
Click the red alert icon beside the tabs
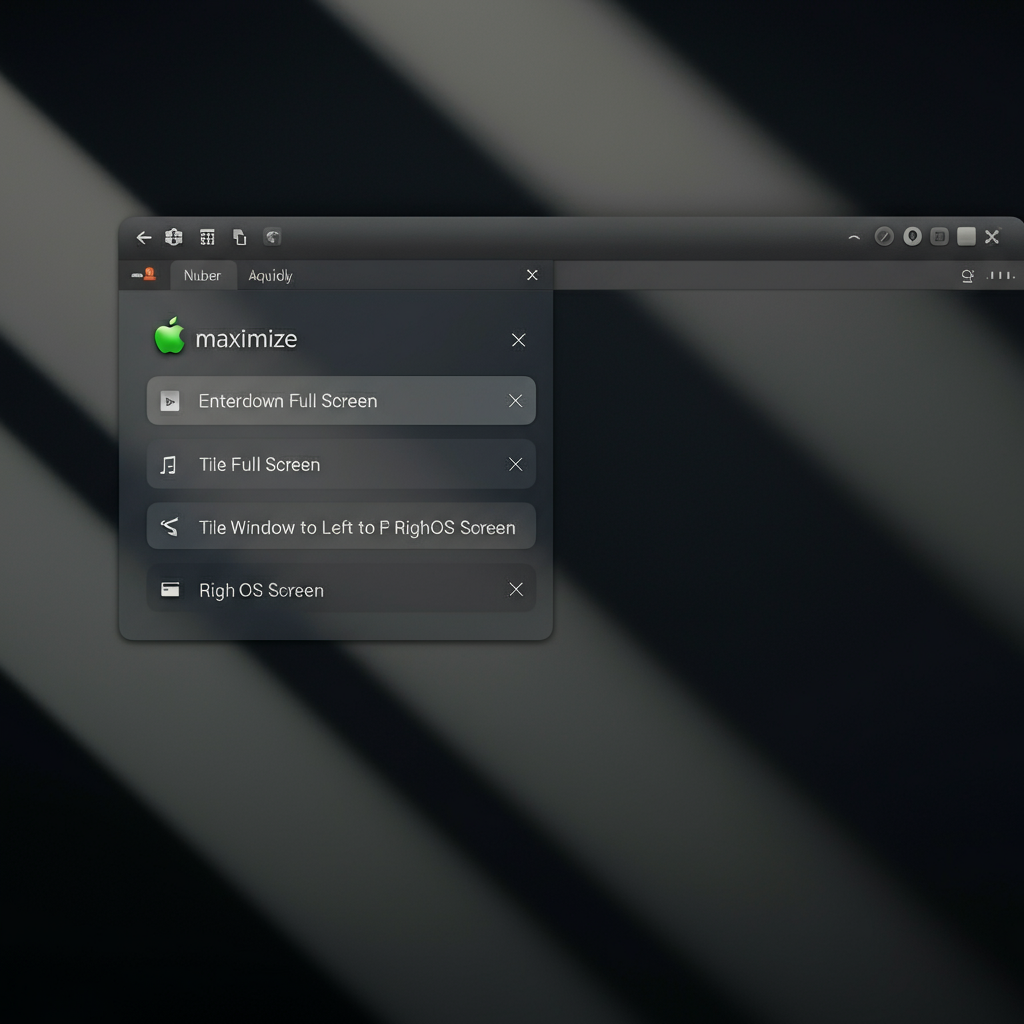[x=150, y=273]
